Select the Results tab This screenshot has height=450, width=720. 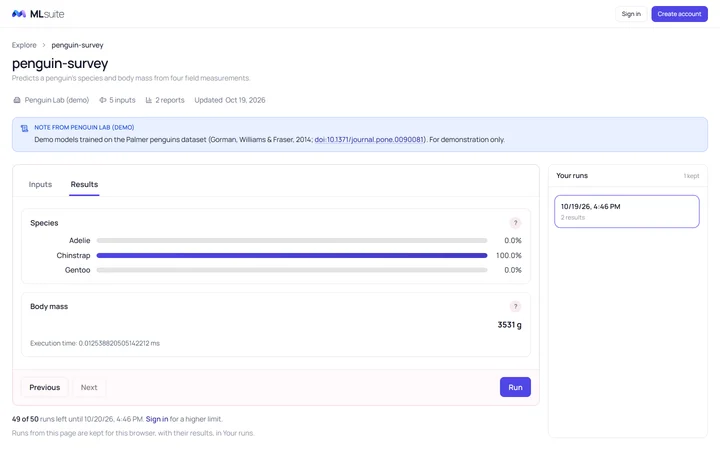(x=84, y=185)
